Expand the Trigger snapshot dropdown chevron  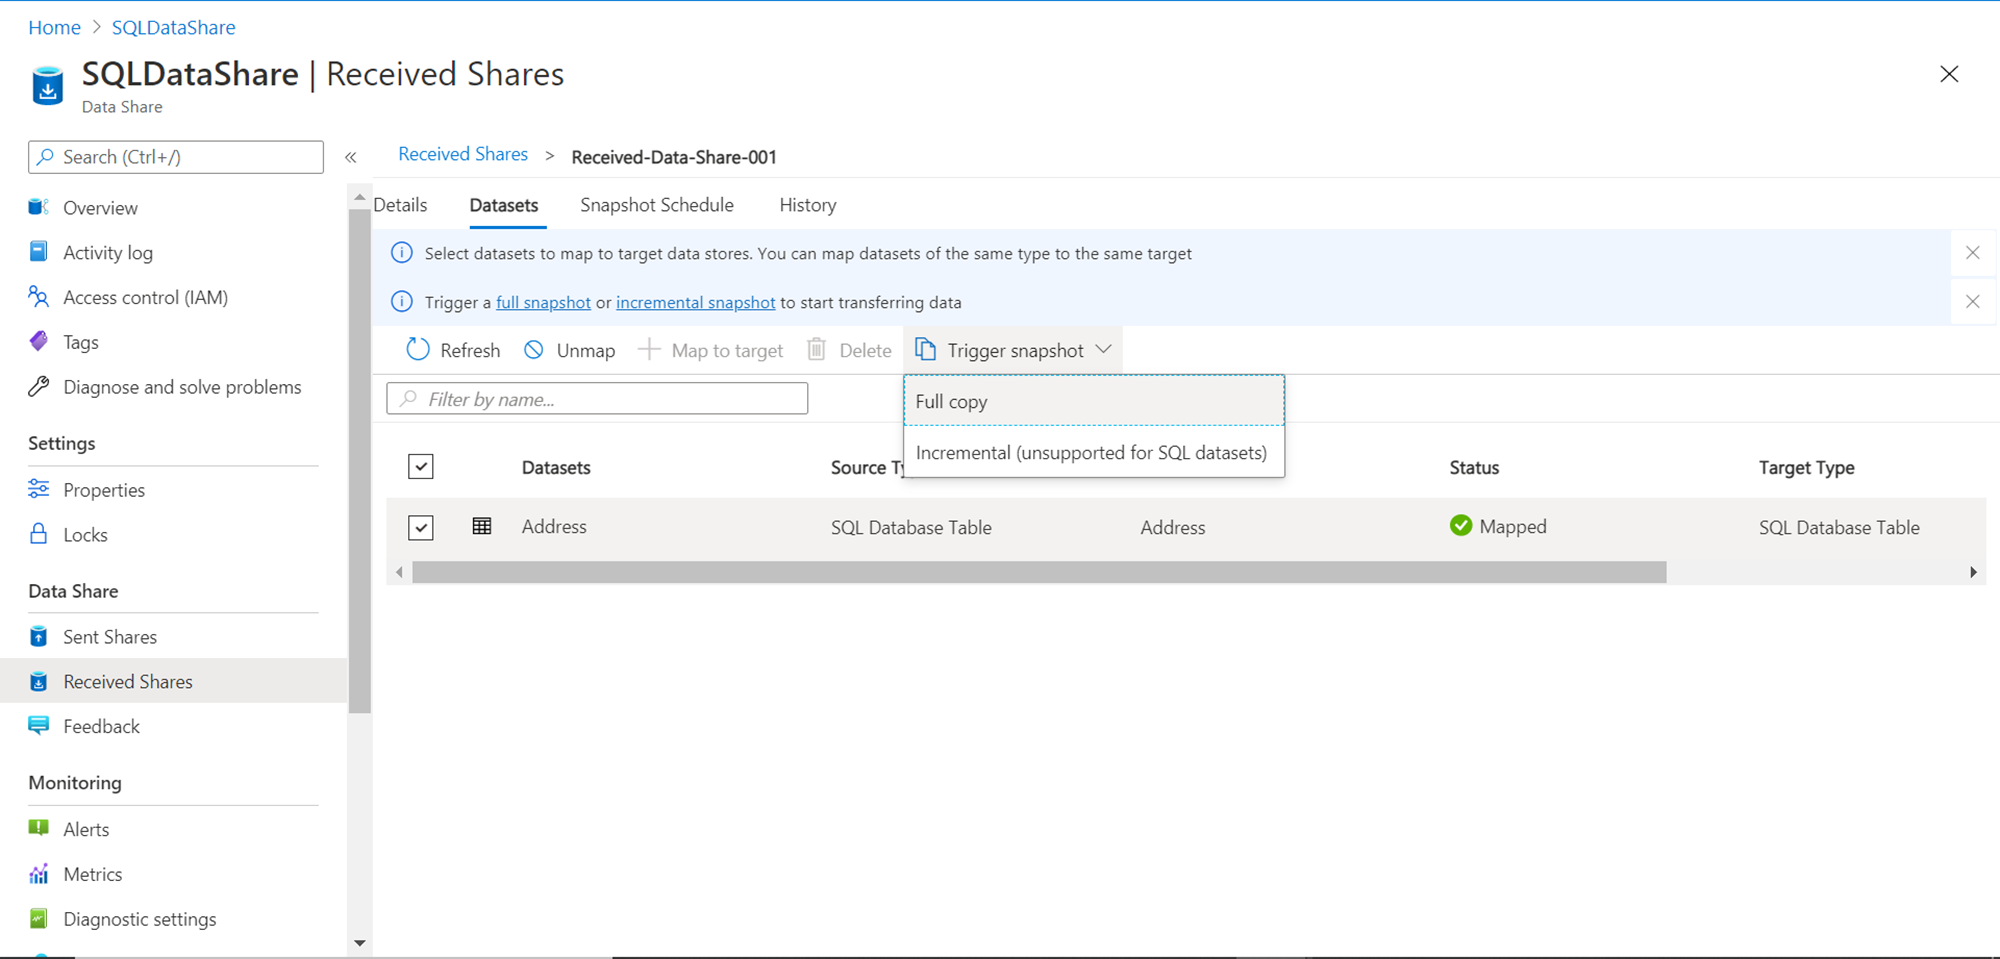coord(1104,350)
